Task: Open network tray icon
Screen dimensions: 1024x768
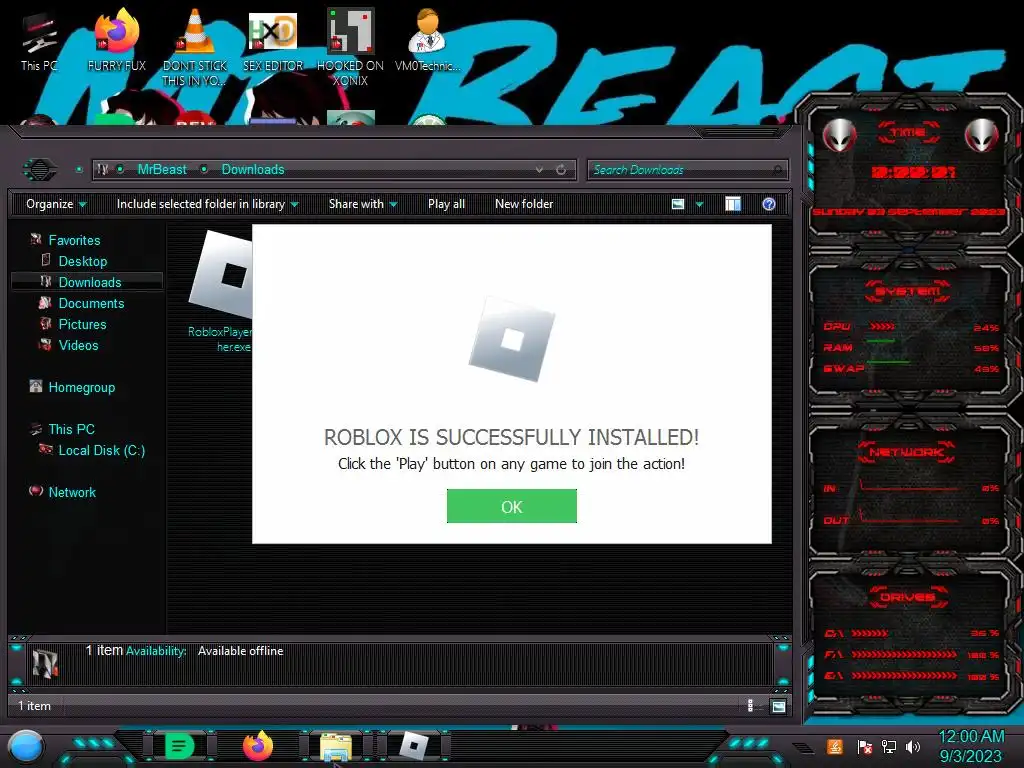Action: pyautogui.click(x=889, y=746)
